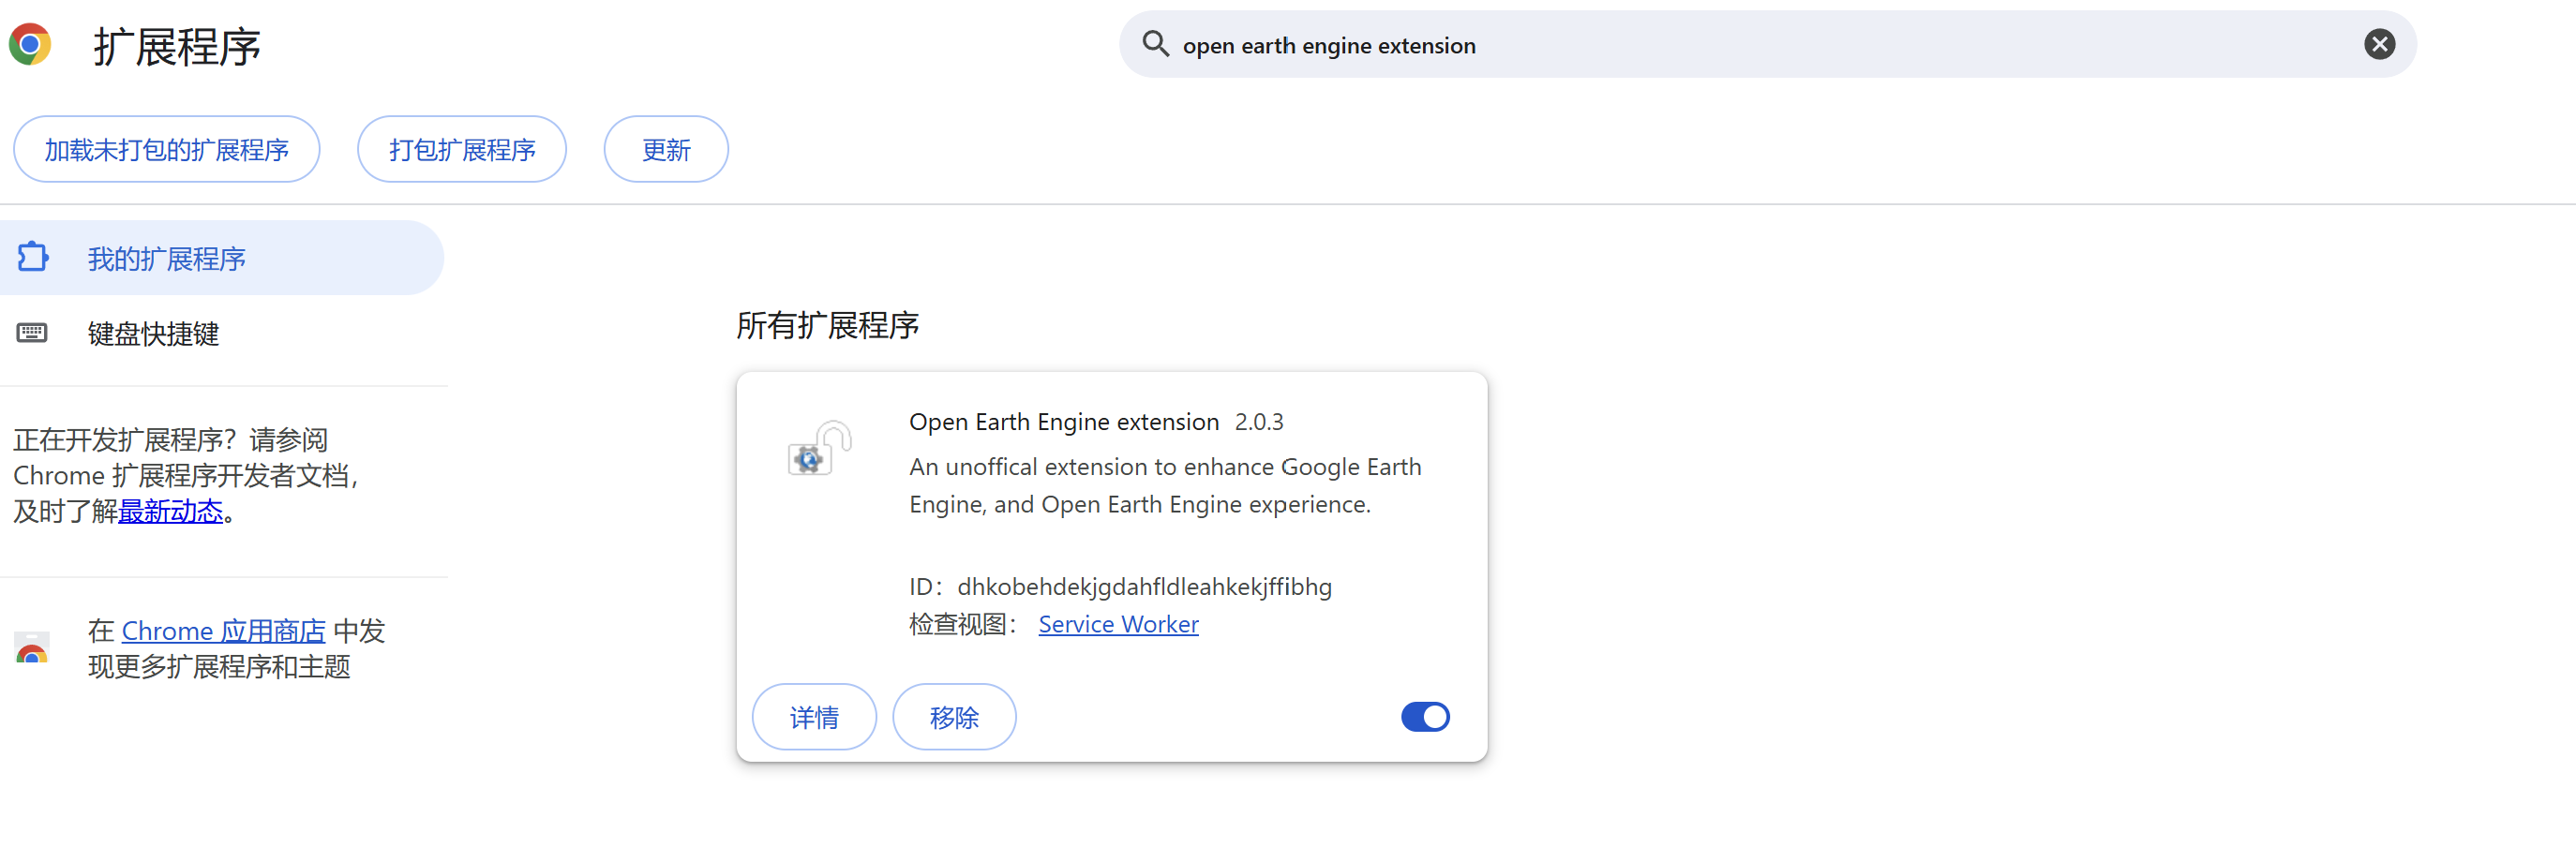Viewport: 2576px width, 847px height.
Task: Click the puzzle piece extensions icon
Action: (x=33, y=257)
